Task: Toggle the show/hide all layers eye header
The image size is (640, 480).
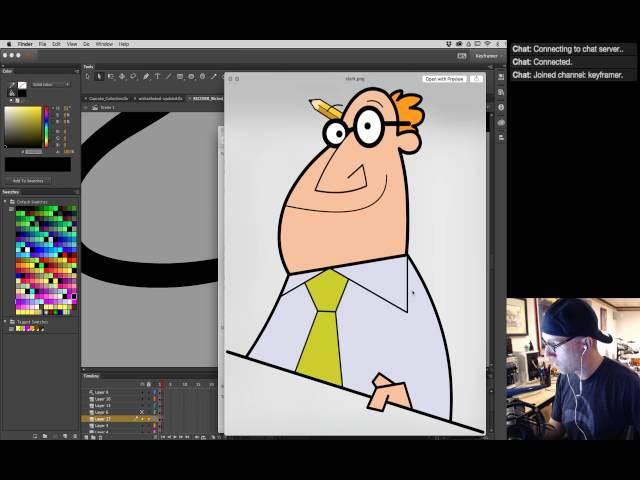Action: 142,384
